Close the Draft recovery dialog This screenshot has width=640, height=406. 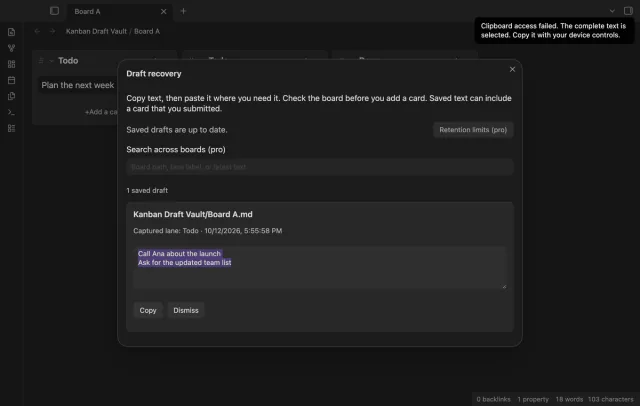click(x=512, y=69)
